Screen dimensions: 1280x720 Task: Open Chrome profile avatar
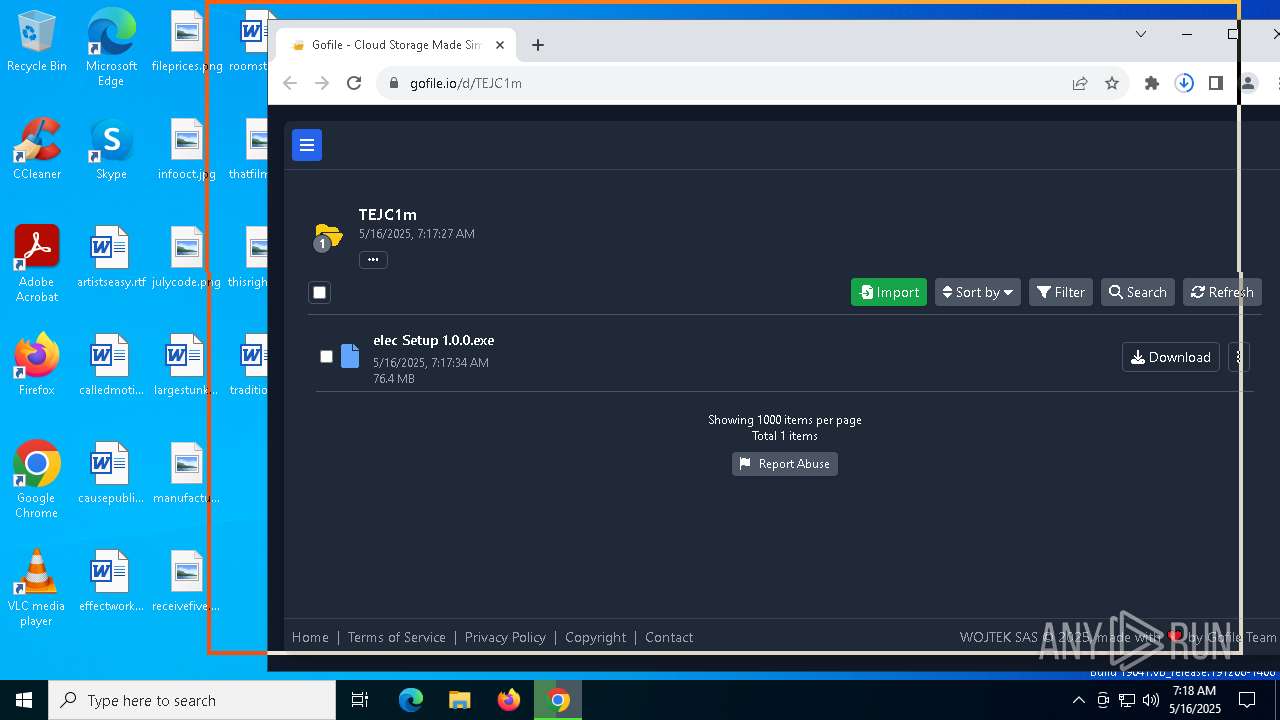click(1248, 84)
